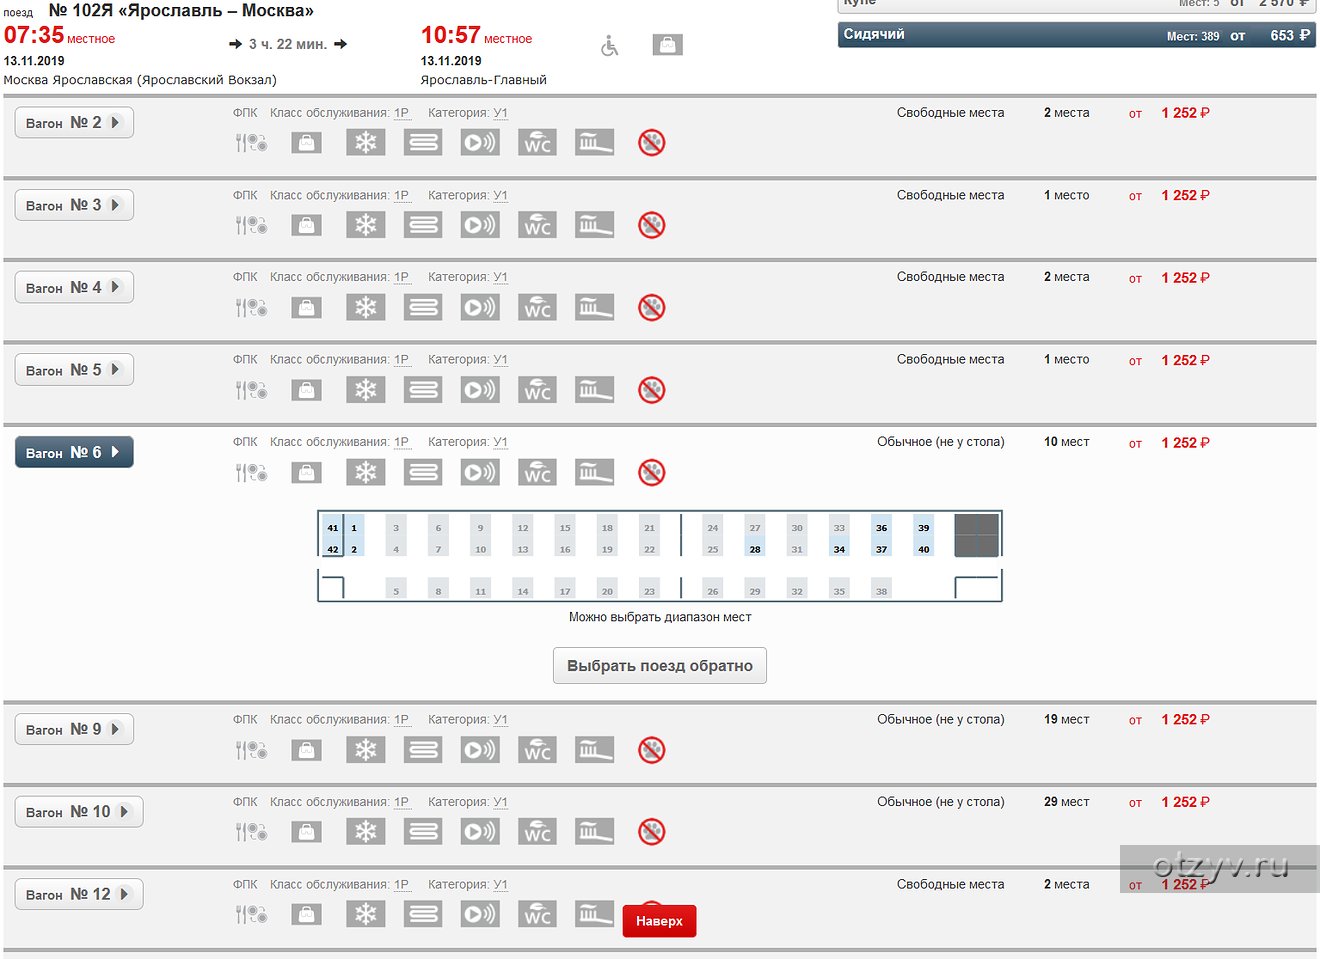Click the air conditioning snowflake icon for wagon 2
Viewport: 1320px width, 959px height.
pyautogui.click(x=365, y=143)
